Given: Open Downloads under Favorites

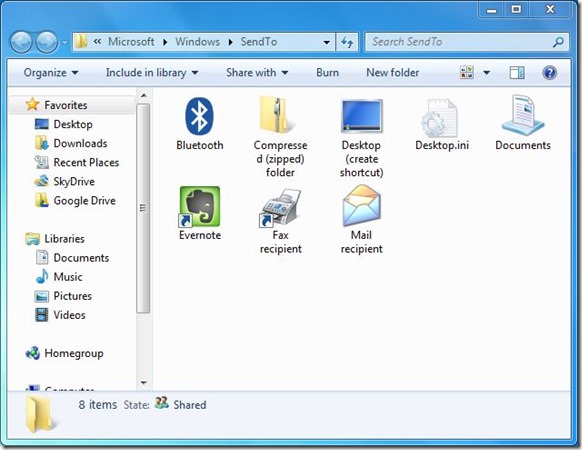Looking at the screenshot, I should (x=80, y=143).
